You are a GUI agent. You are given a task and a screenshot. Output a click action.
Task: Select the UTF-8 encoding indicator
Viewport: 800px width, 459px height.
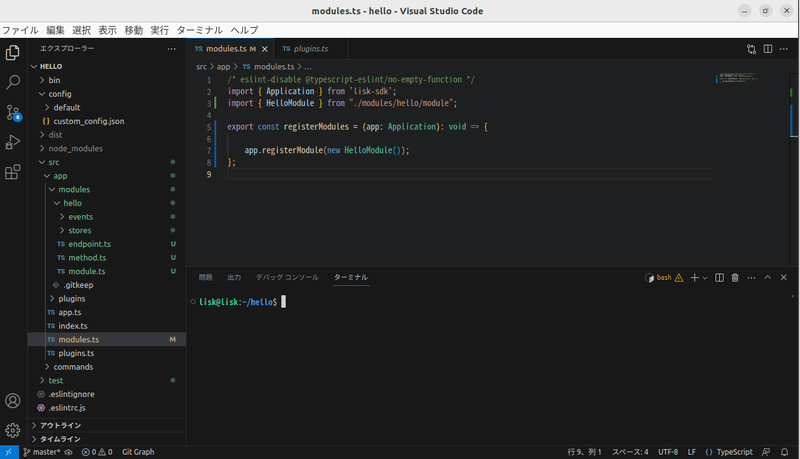click(x=668, y=452)
